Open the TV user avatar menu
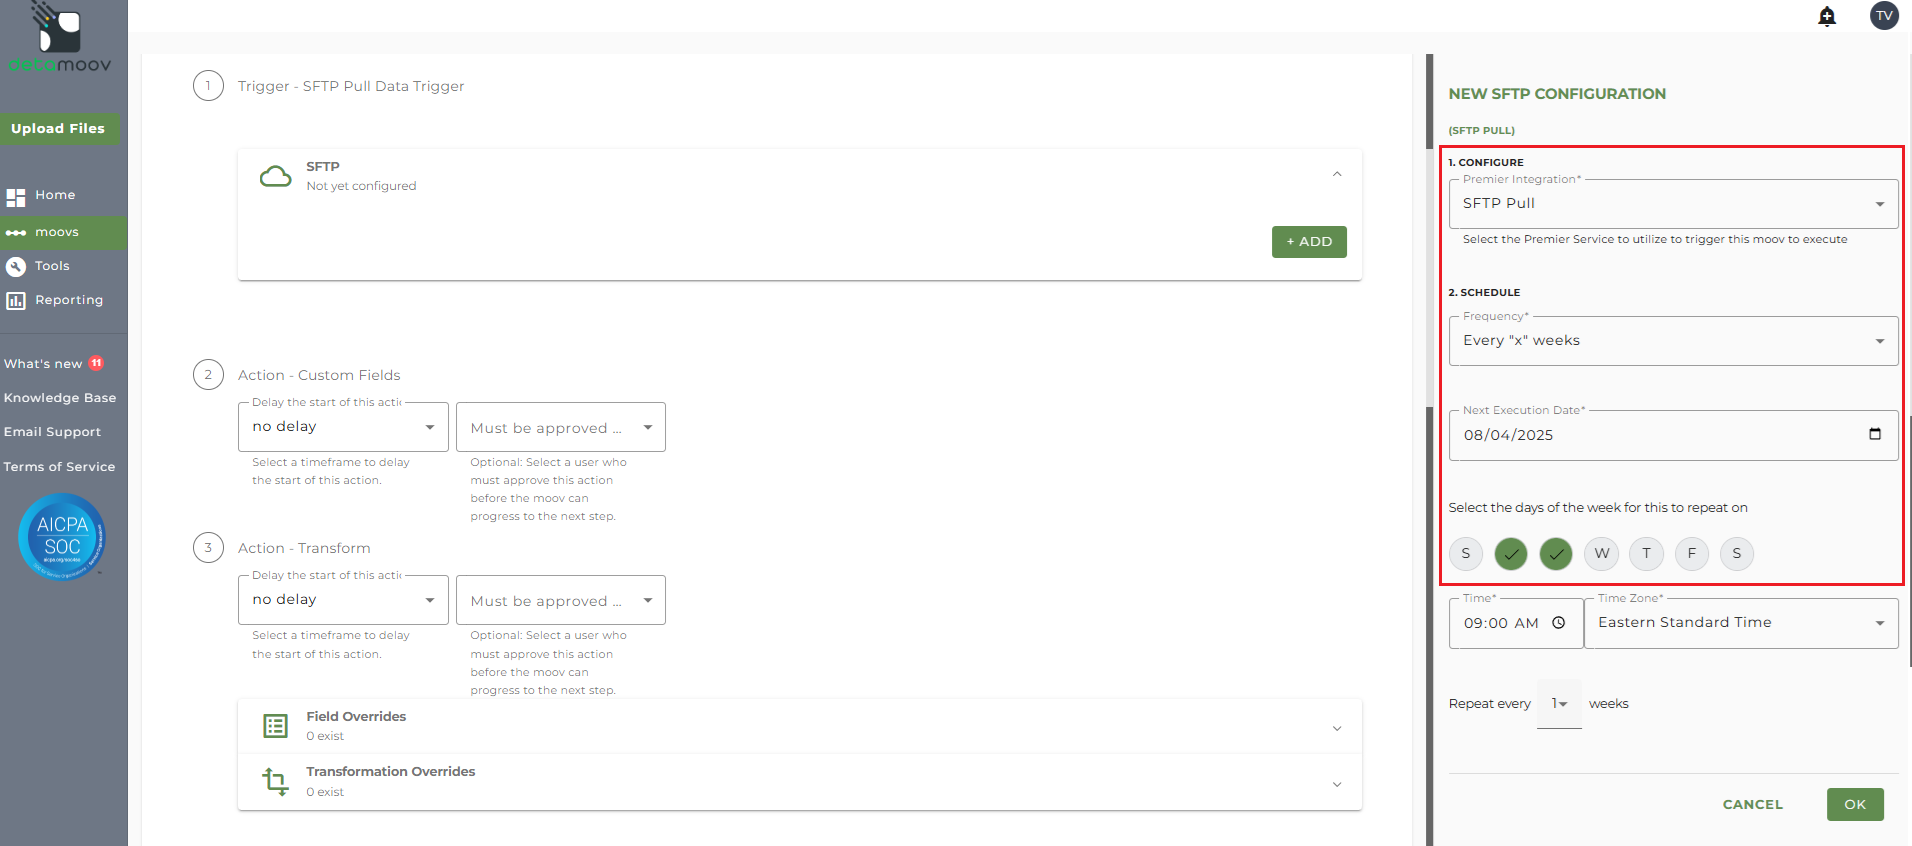This screenshot has width=1912, height=846. 1884,15
